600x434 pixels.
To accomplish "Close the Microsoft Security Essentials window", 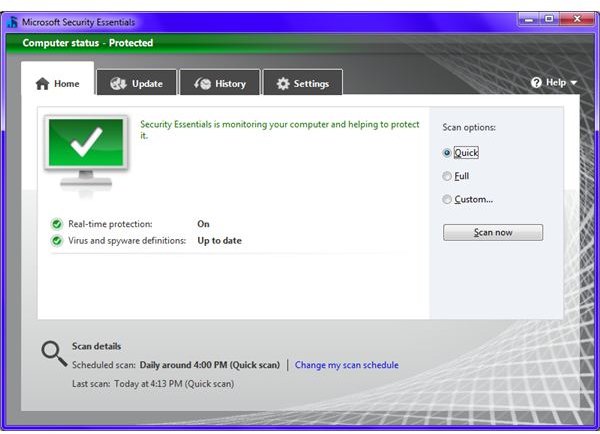I will coord(577,19).
